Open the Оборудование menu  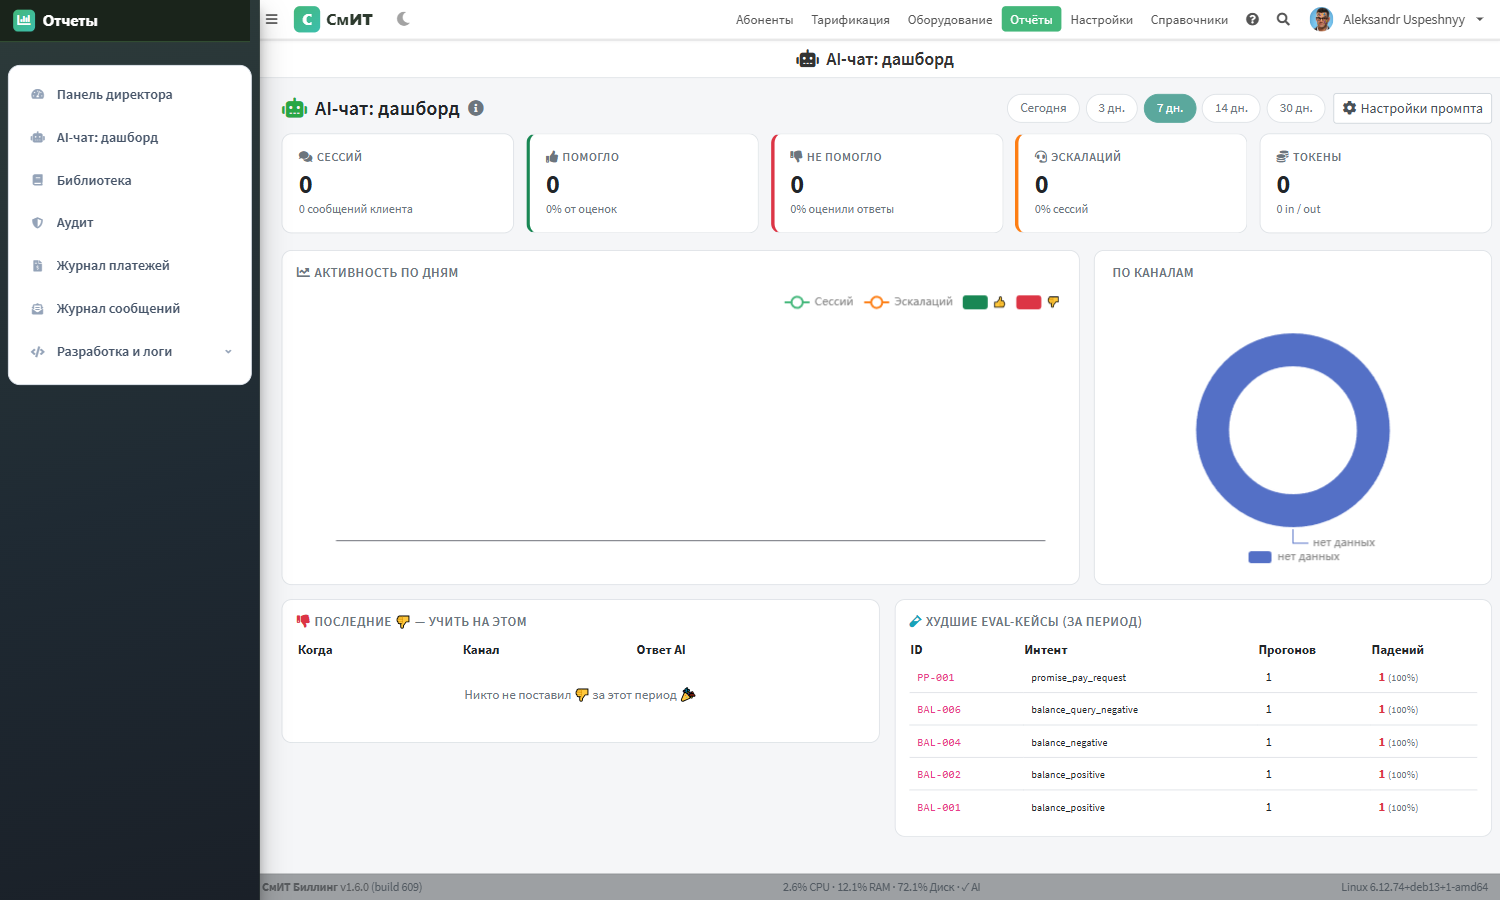(x=950, y=19)
